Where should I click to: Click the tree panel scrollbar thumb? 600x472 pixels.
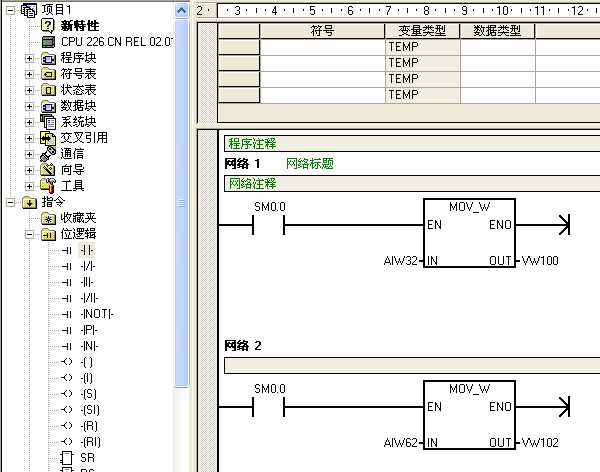click(x=182, y=203)
